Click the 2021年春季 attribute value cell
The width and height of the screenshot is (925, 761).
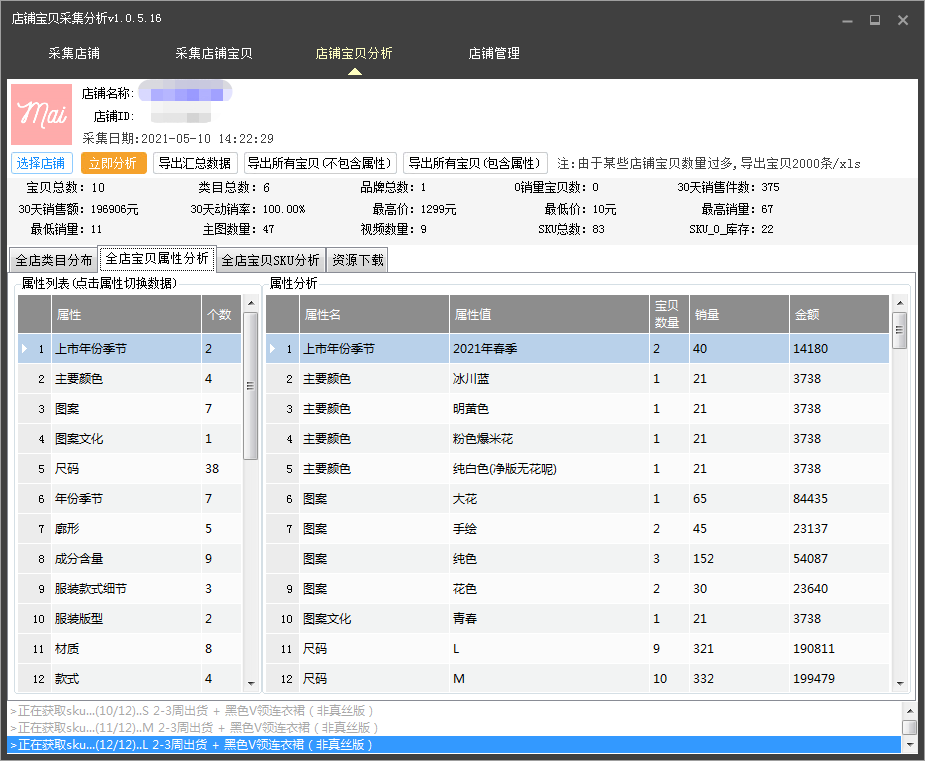(549, 349)
